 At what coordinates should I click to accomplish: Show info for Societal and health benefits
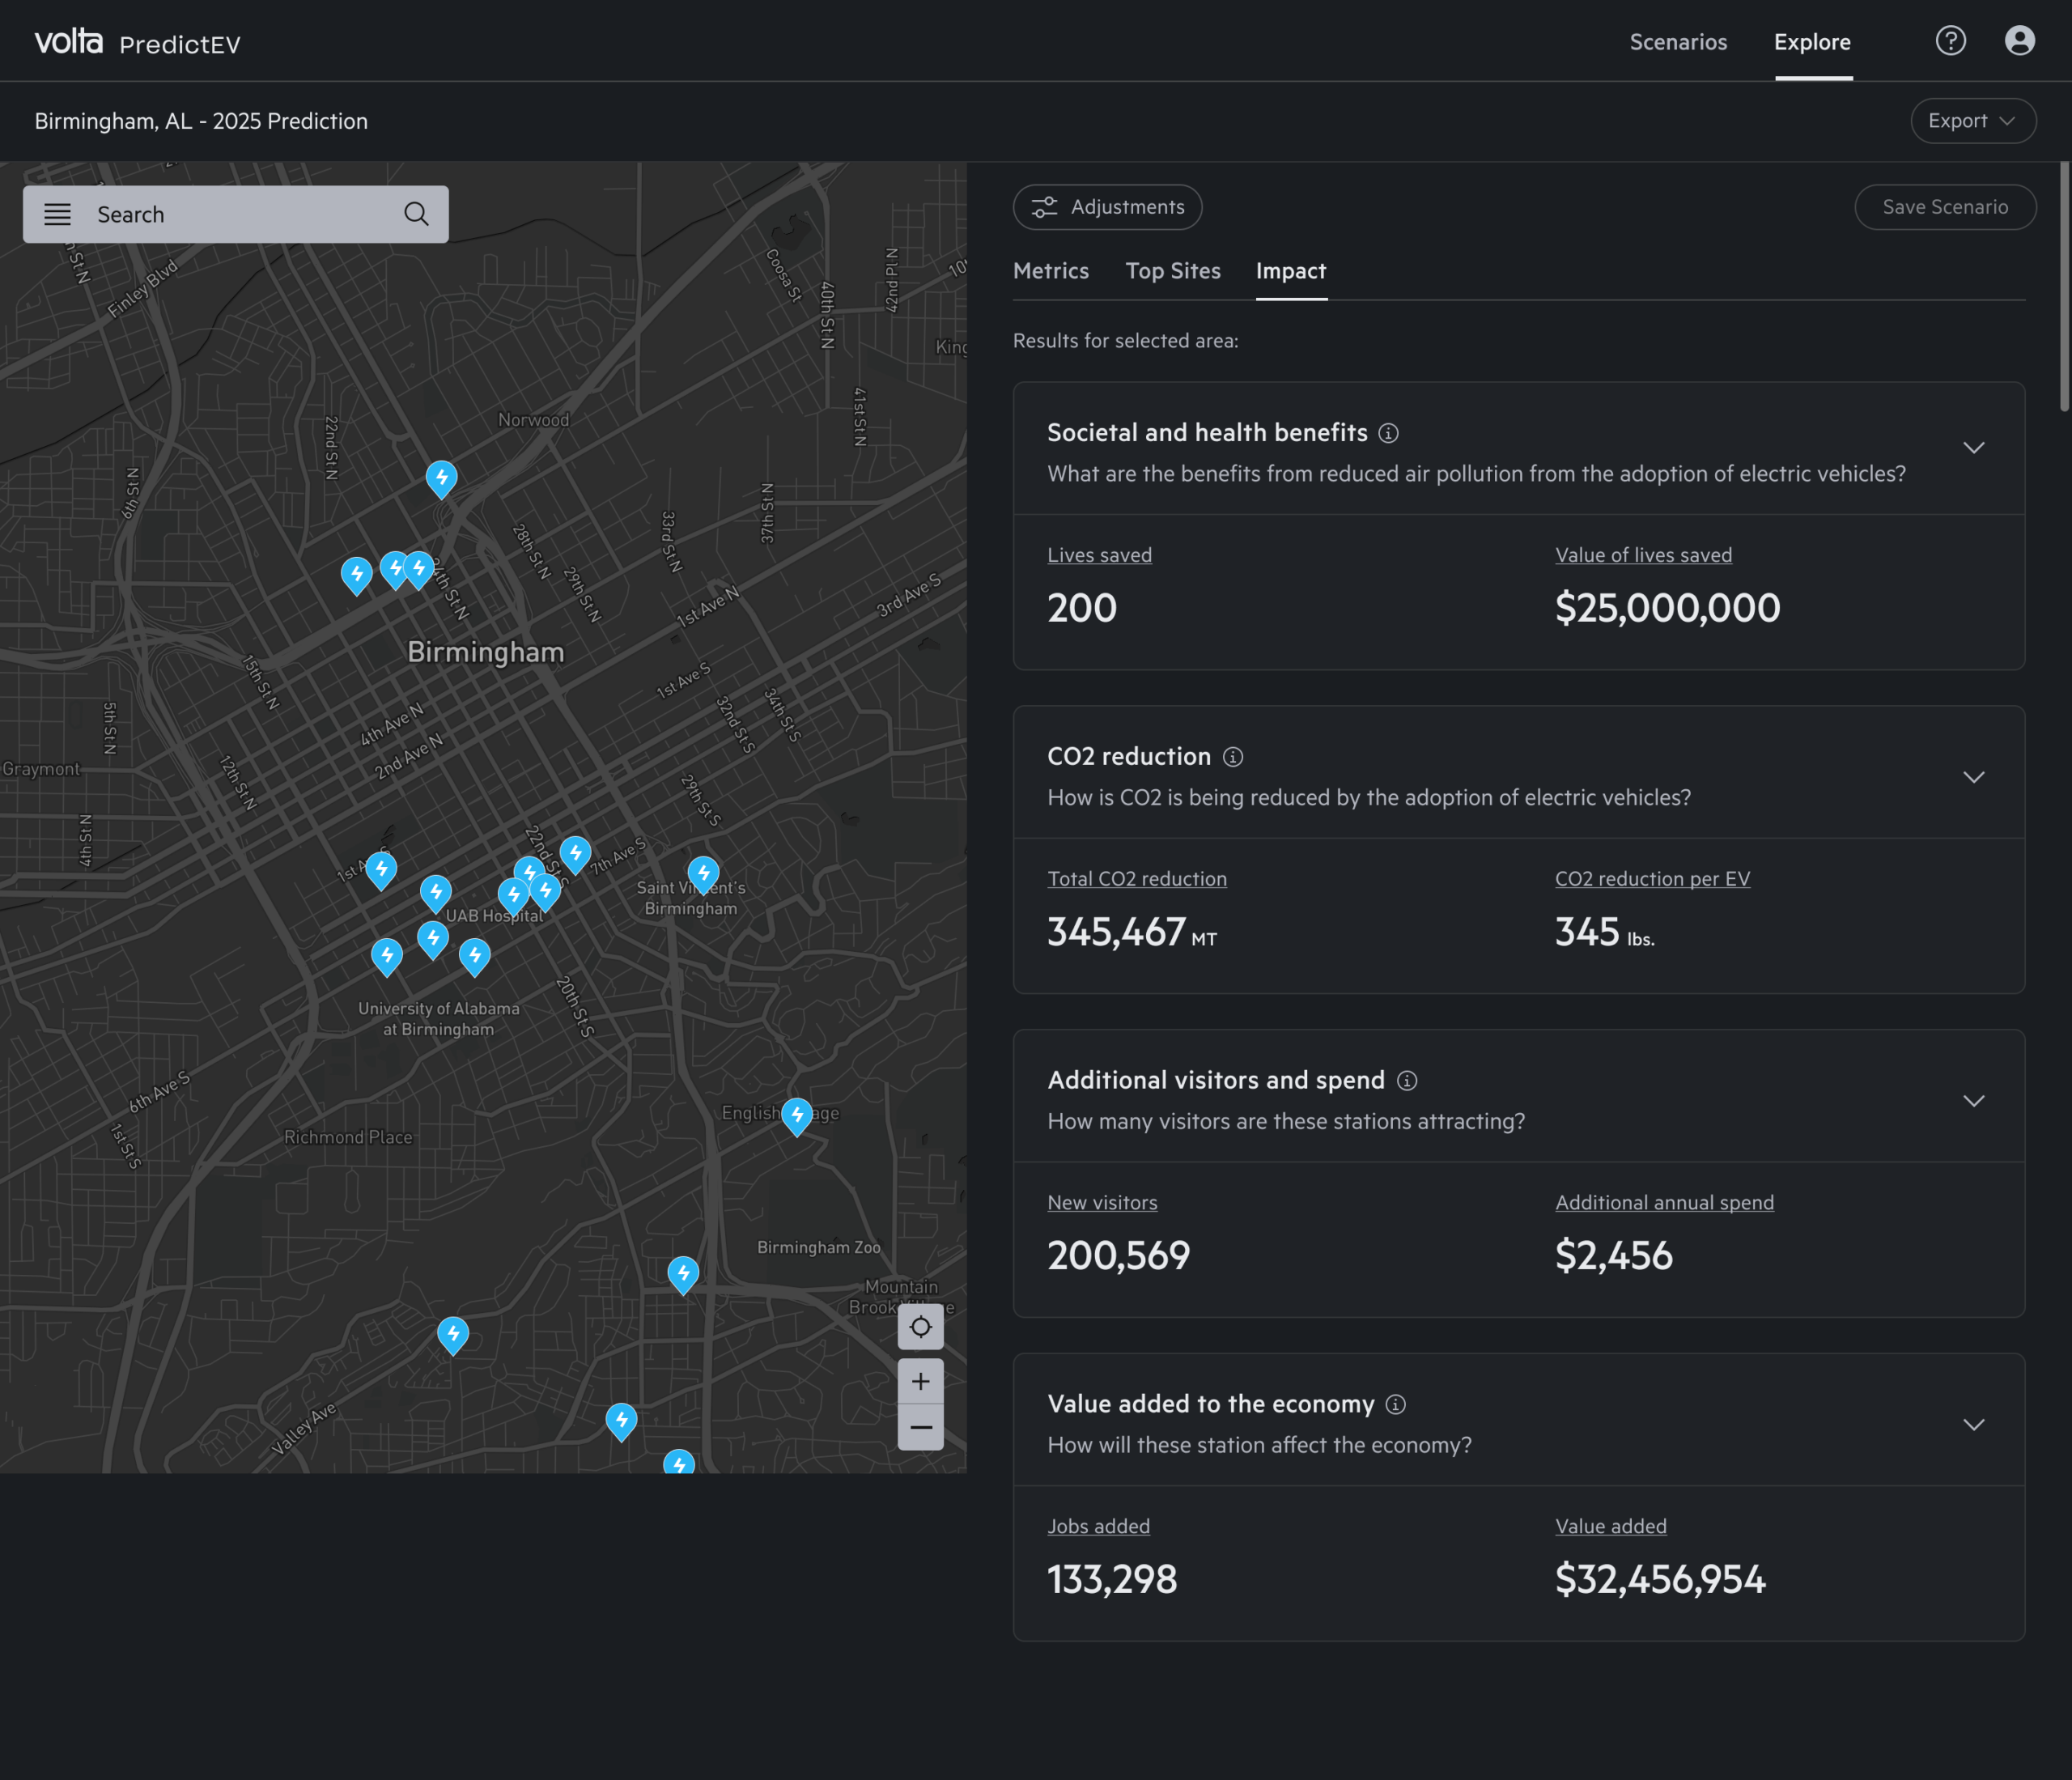[x=1388, y=433]
